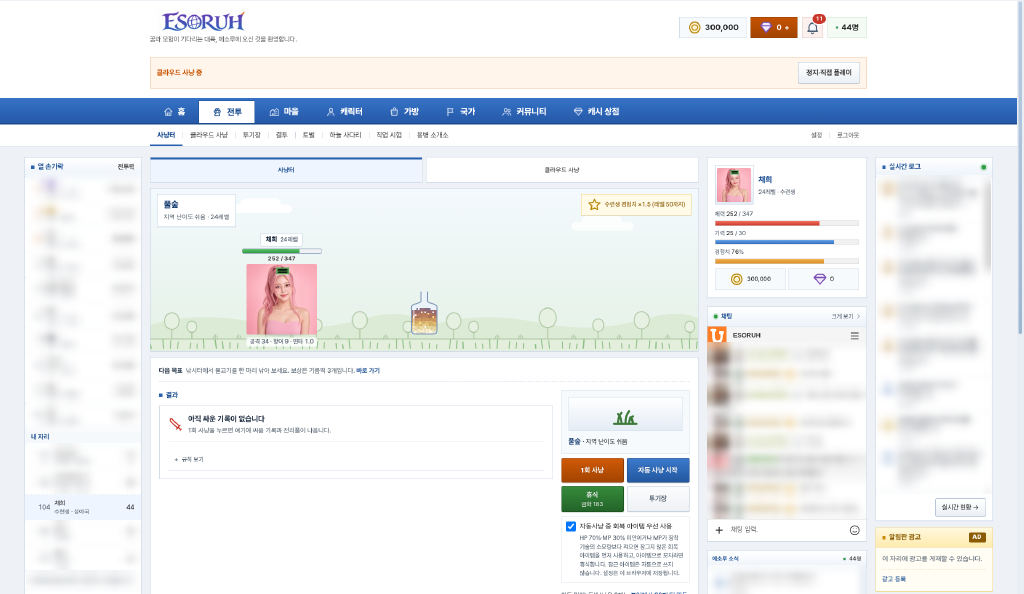Image resolution: width=1024 pixels, height=594 pixels.
Task: Open the 투기장 submenu link
Action: [251, 135]
